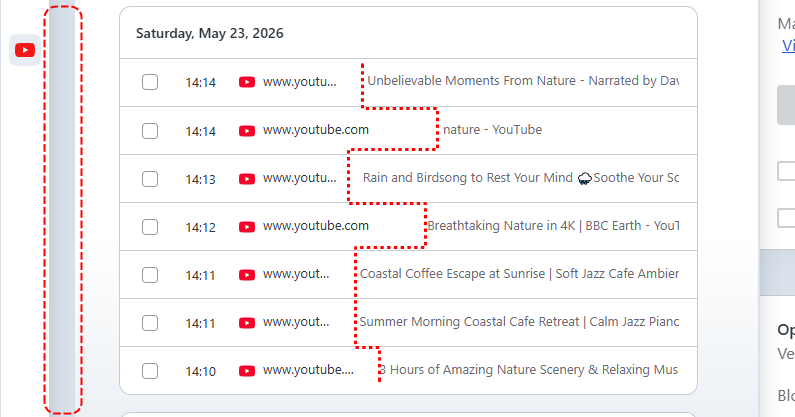Click the Saturday, May 23, 2026 date header
The image size is (795, 417).
pyautogui.click(x=209, y=33)
